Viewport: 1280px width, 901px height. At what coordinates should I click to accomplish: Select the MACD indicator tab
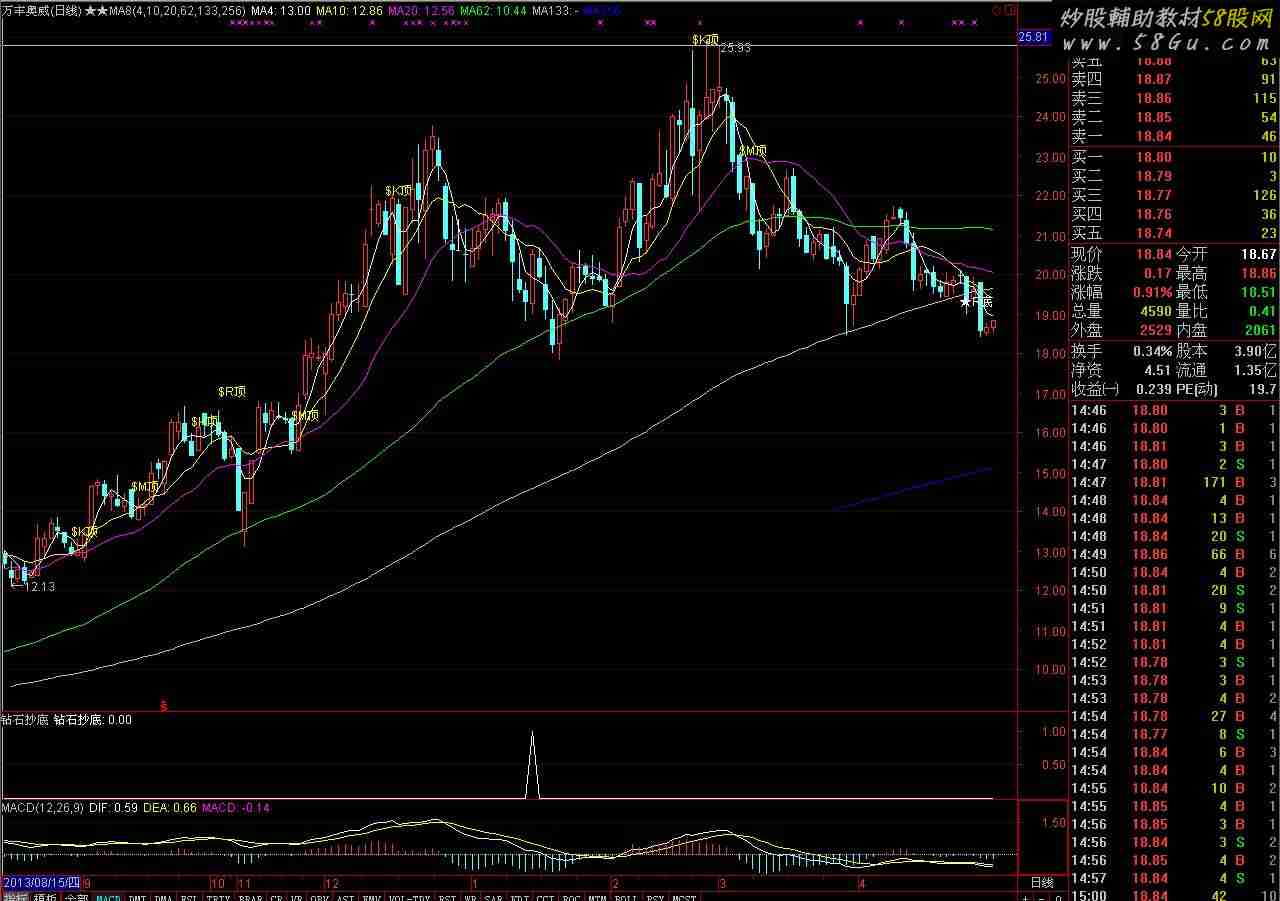tap(108, 897)
